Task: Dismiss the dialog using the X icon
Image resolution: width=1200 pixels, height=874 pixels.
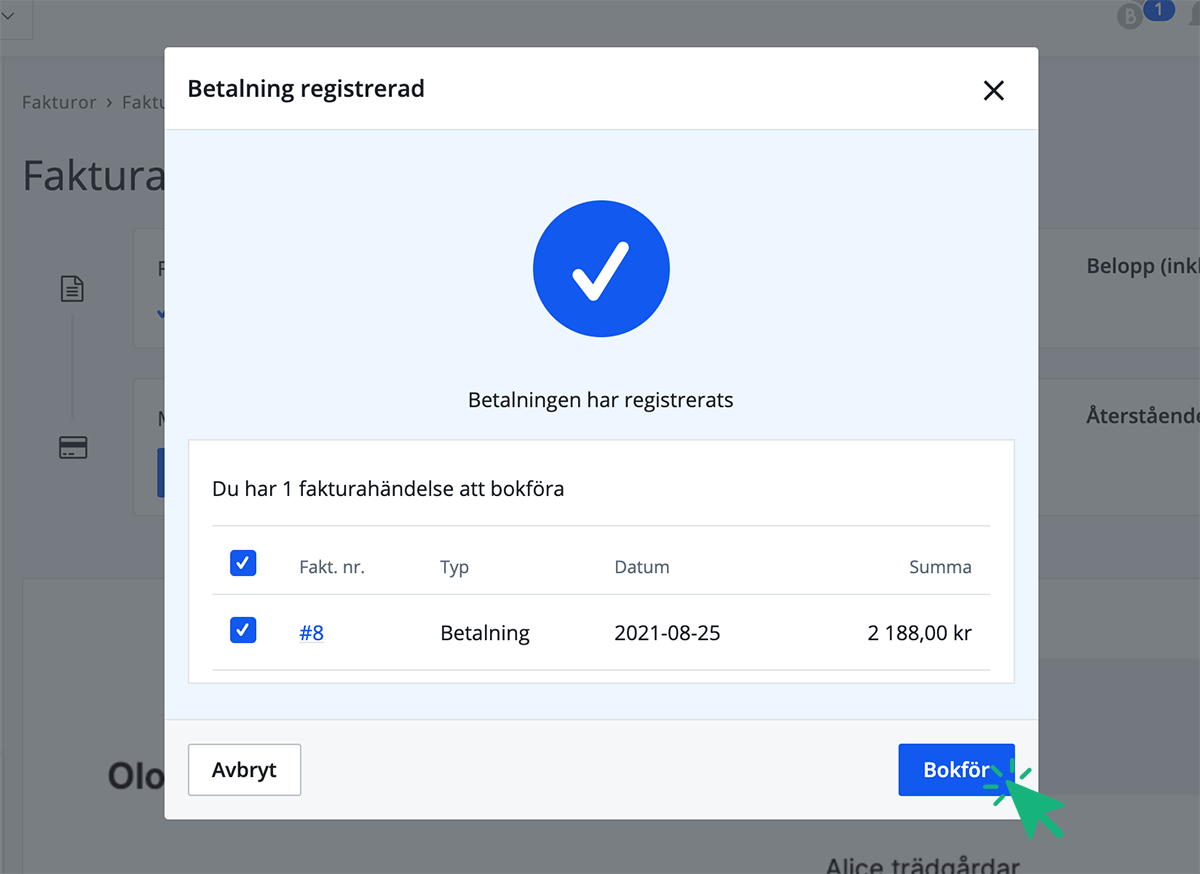Action: coord(993,90)
